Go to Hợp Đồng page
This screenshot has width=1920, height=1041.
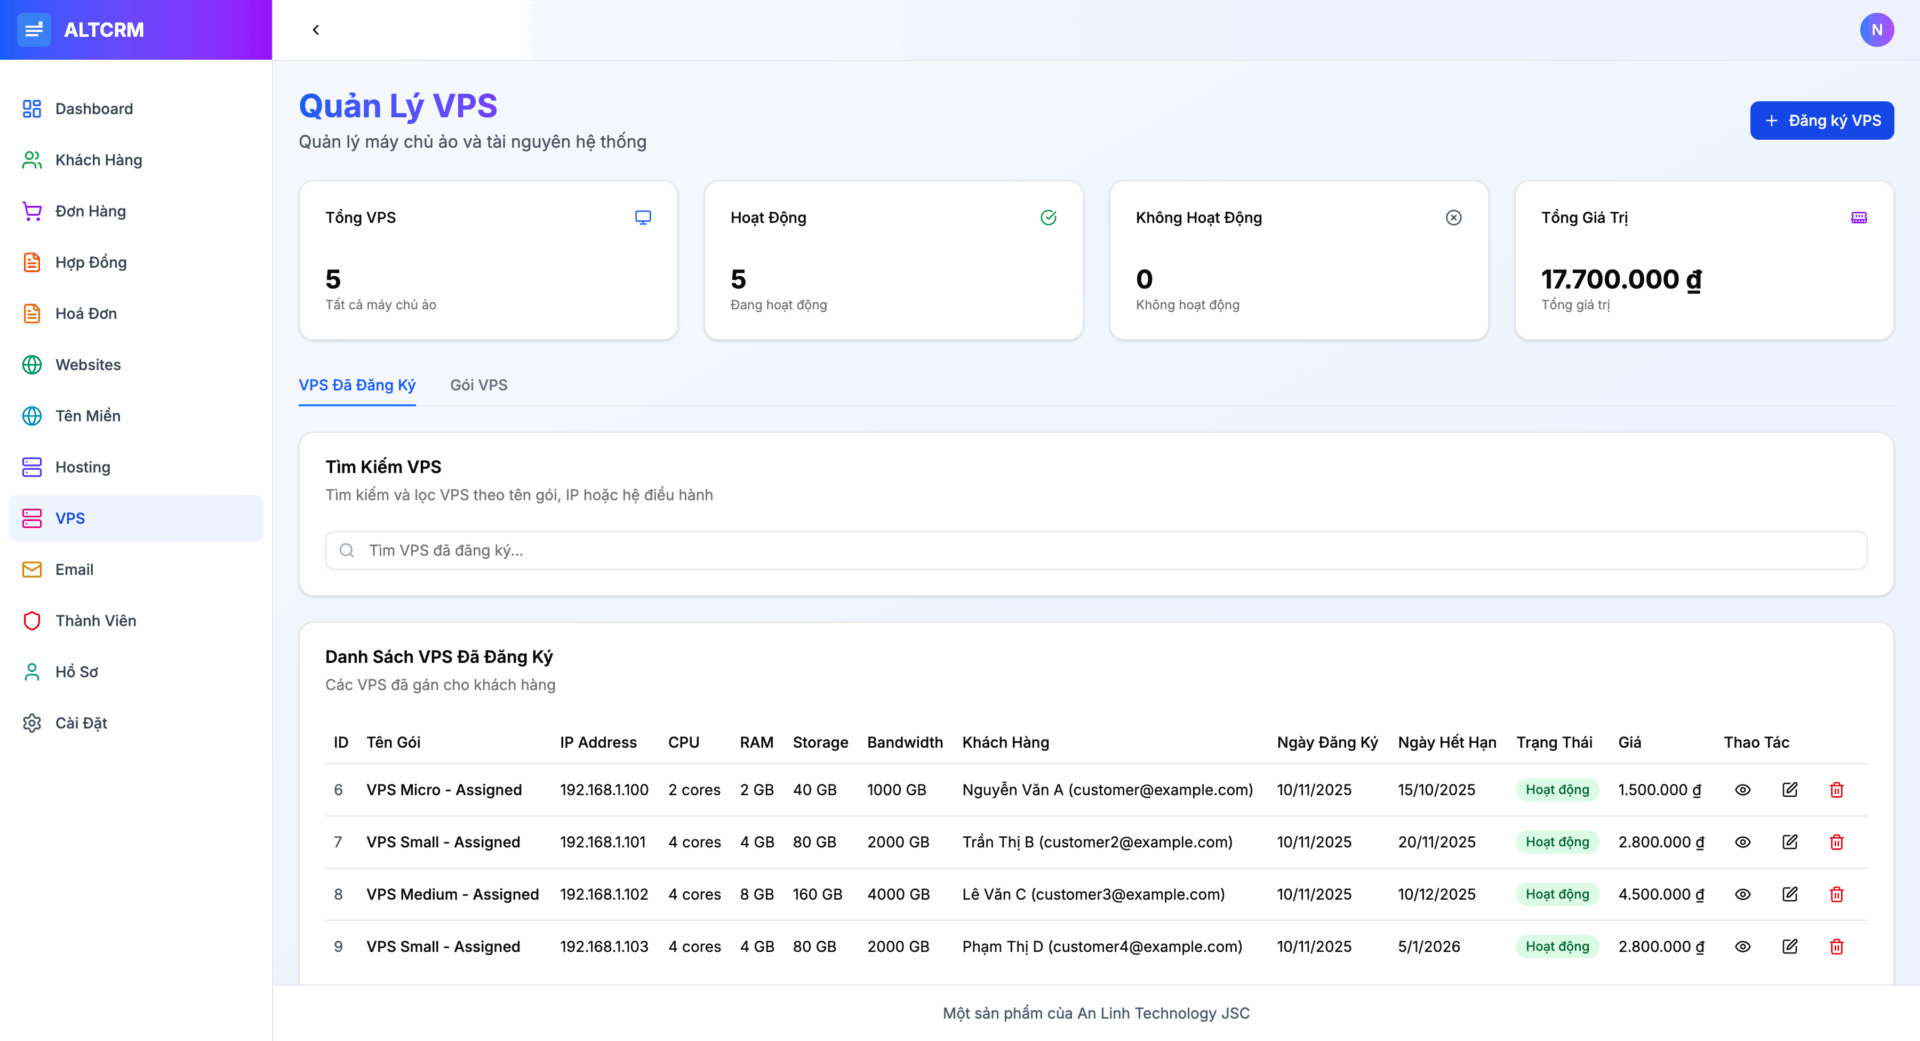pyautogui.click(x=92, y=262)
